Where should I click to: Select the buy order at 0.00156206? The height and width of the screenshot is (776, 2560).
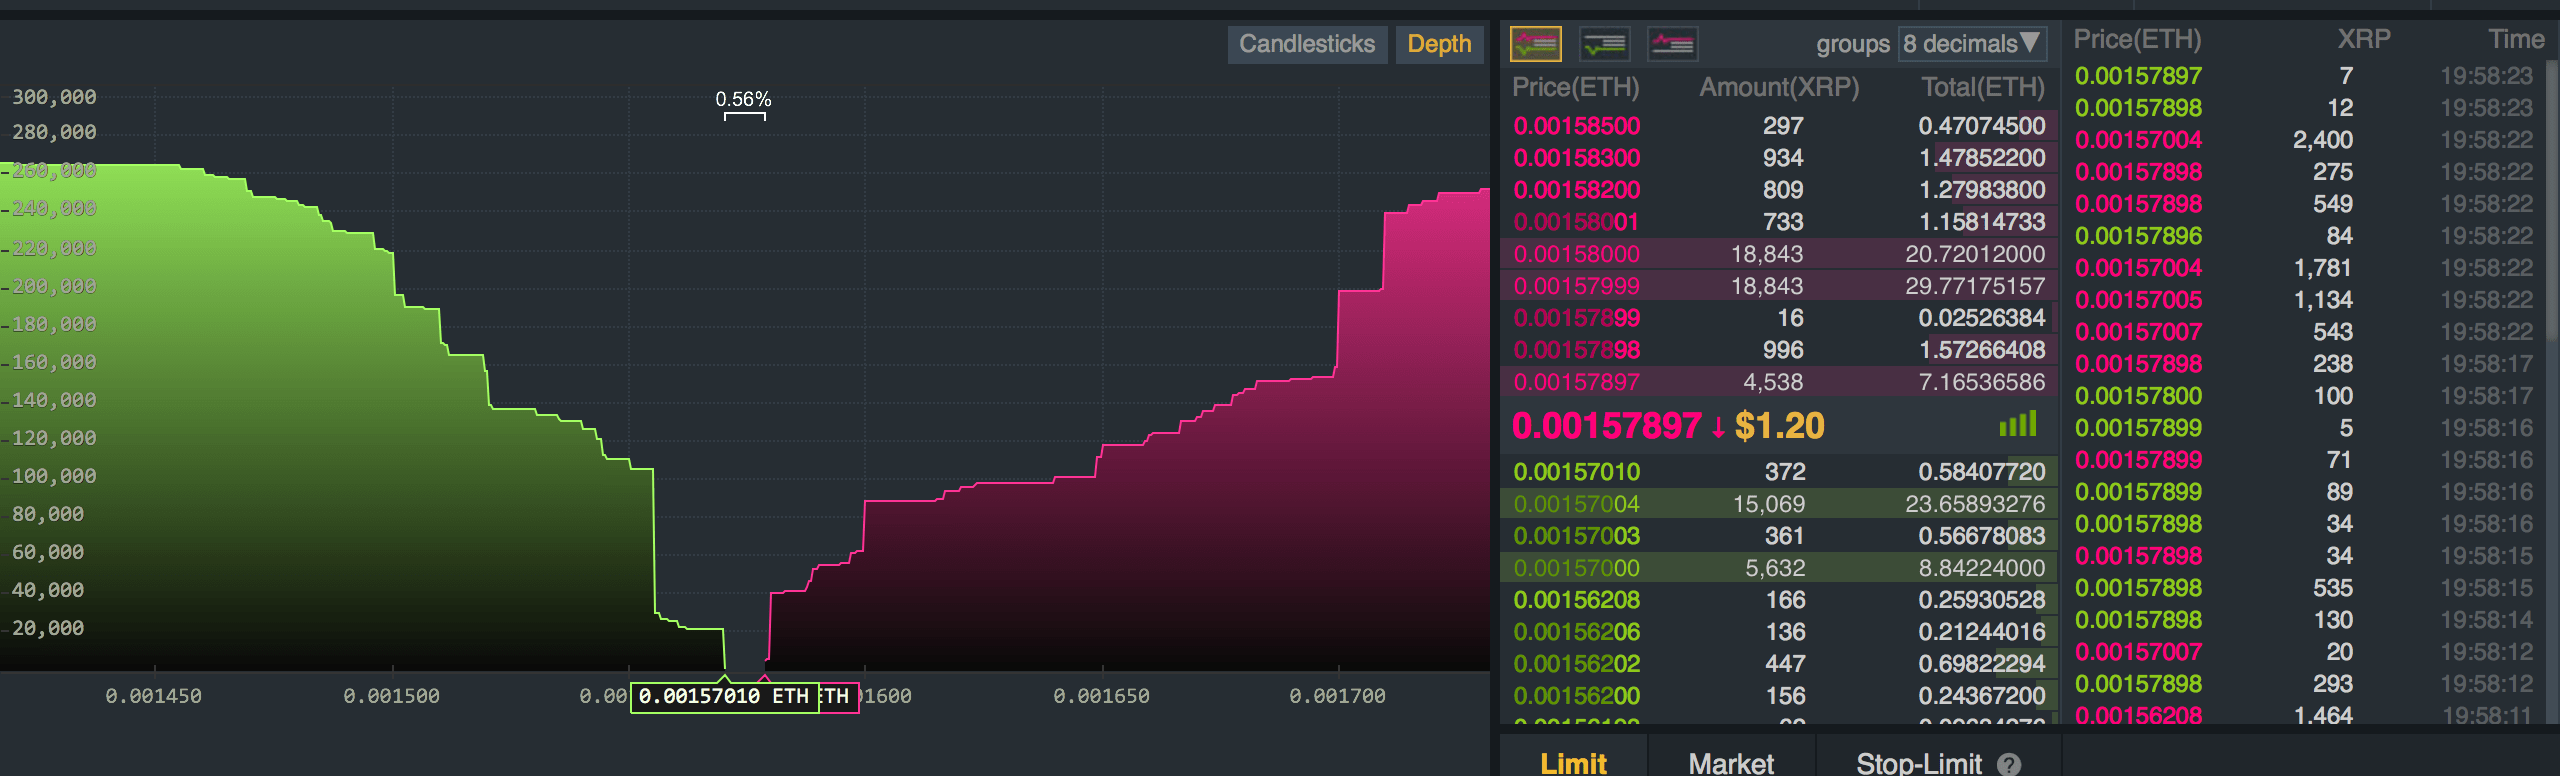pyautogui.click(x=1779, y=632)
